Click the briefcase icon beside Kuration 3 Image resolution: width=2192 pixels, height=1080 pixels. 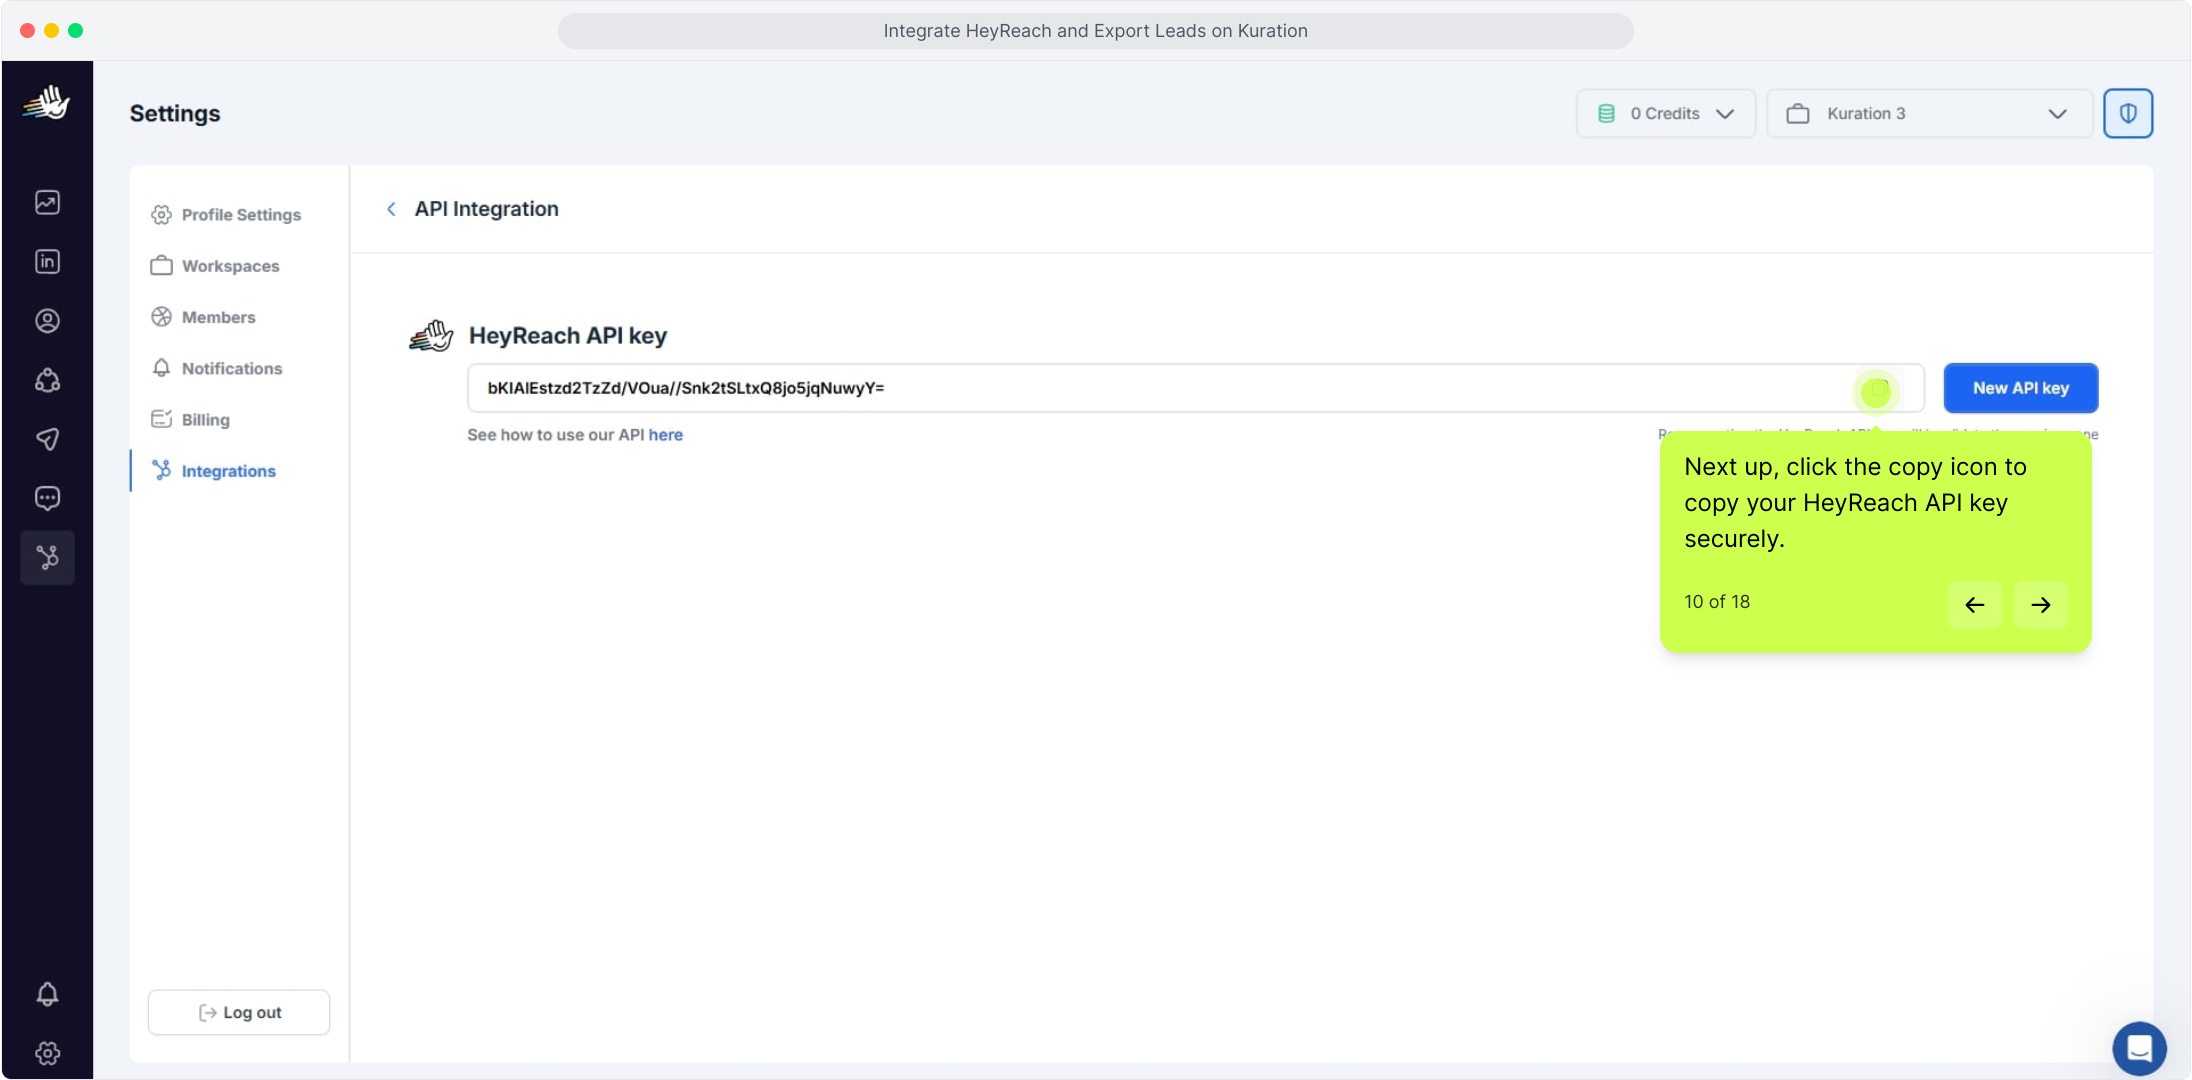point(1798,114)
